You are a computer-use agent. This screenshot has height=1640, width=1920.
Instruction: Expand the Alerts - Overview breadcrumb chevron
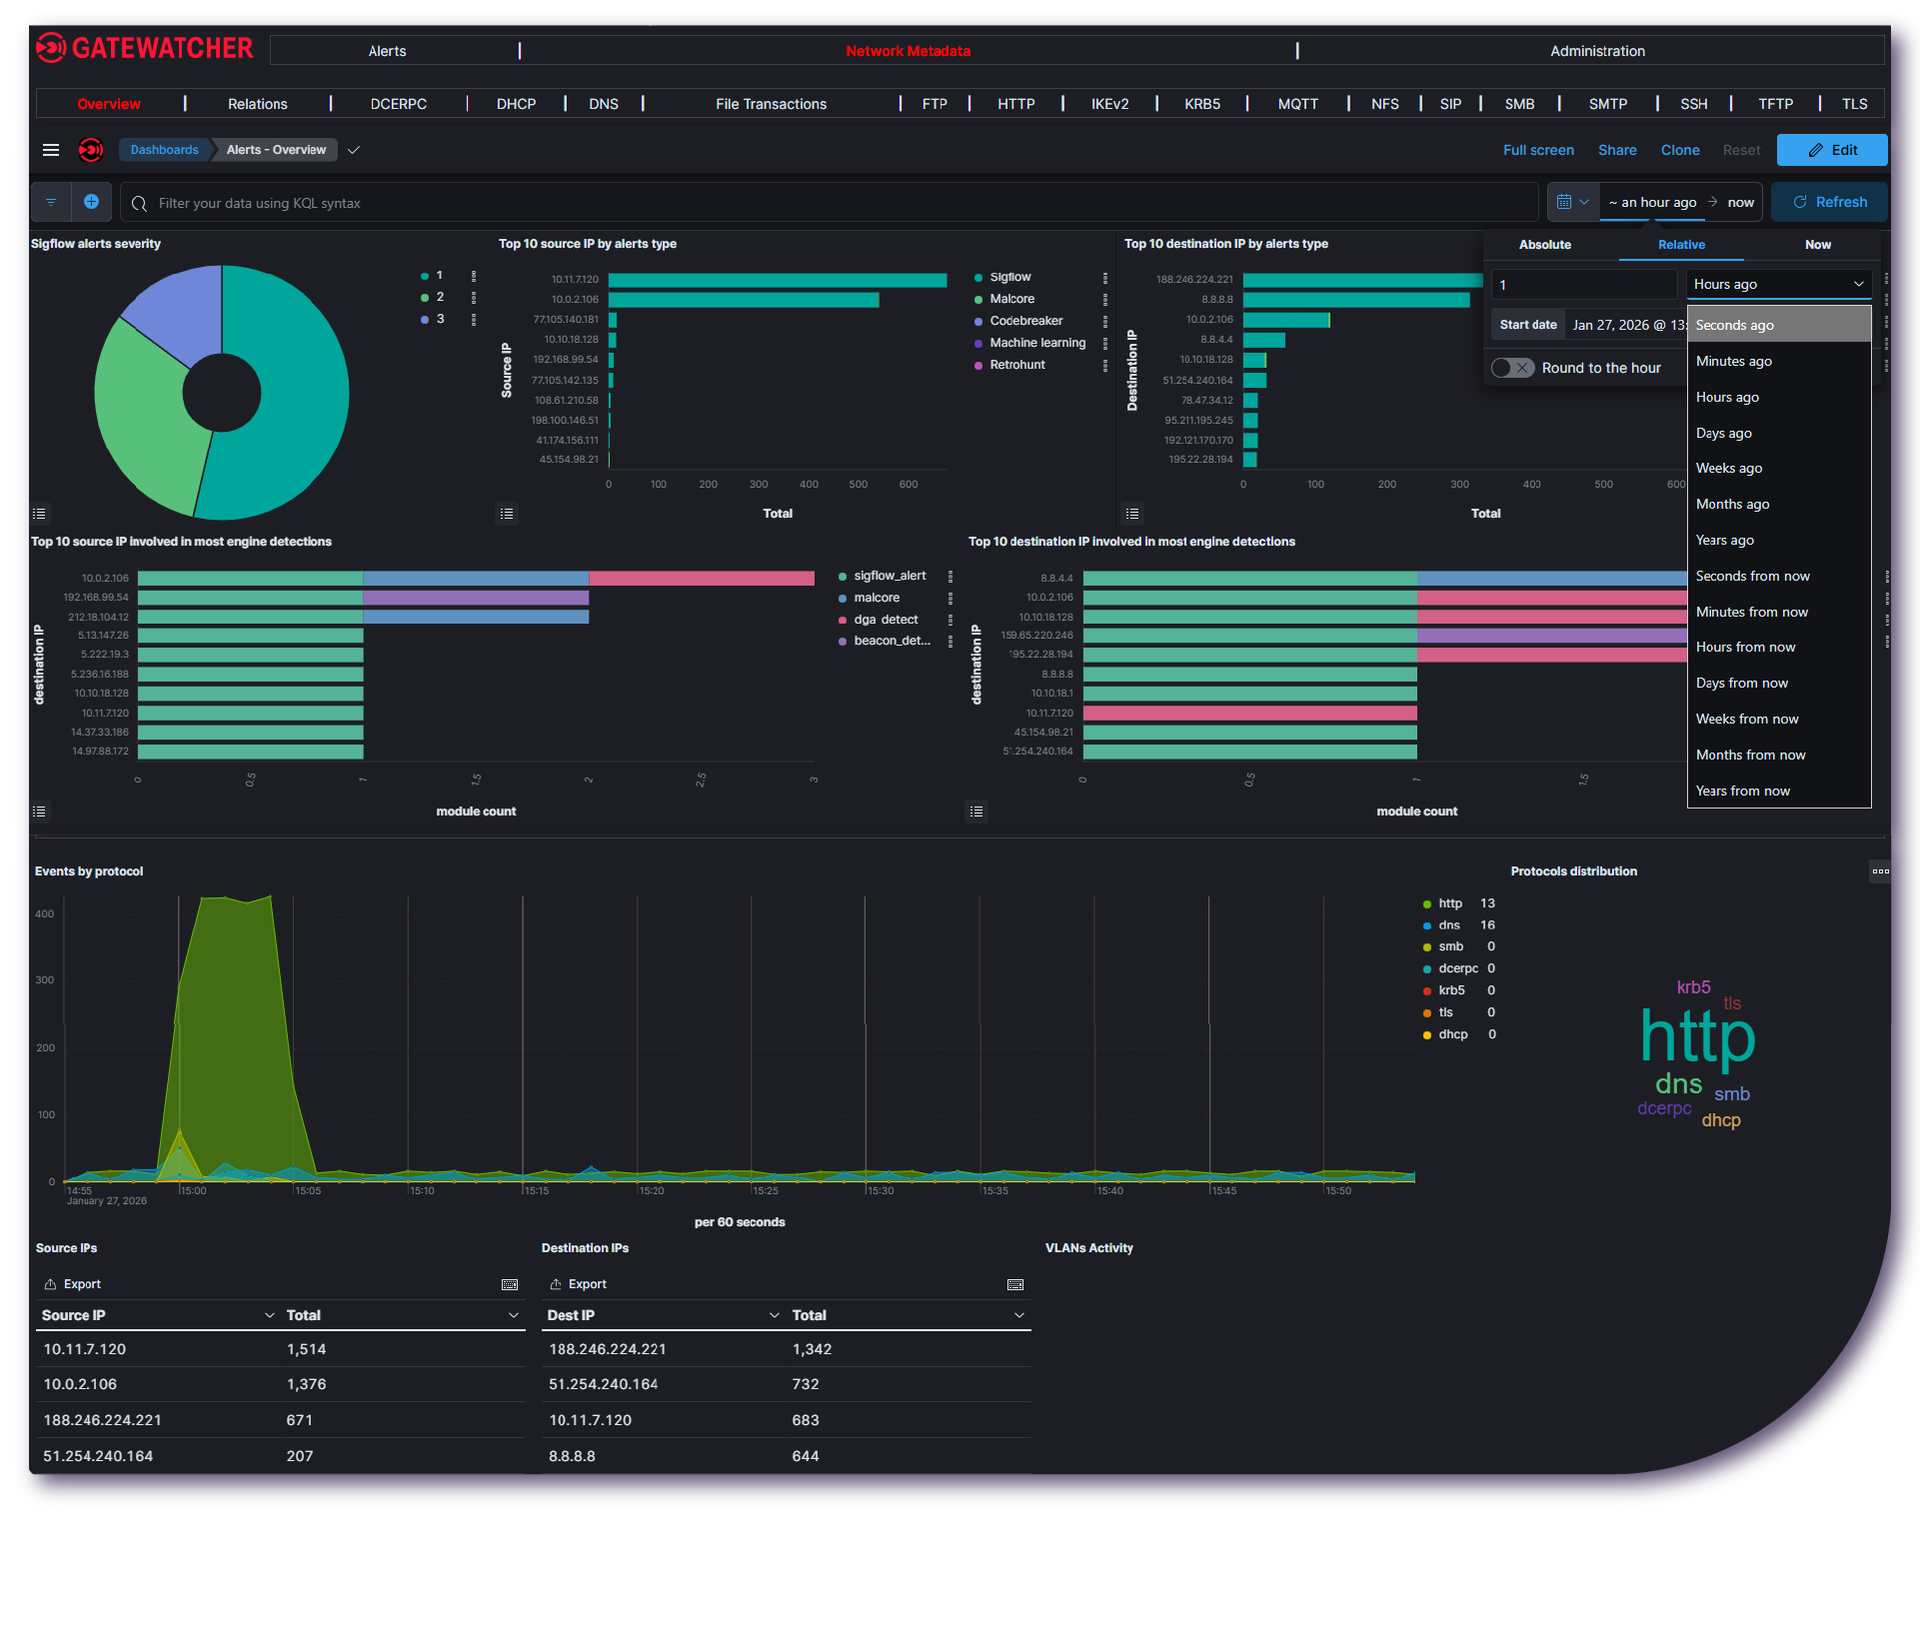coord(353,150)
